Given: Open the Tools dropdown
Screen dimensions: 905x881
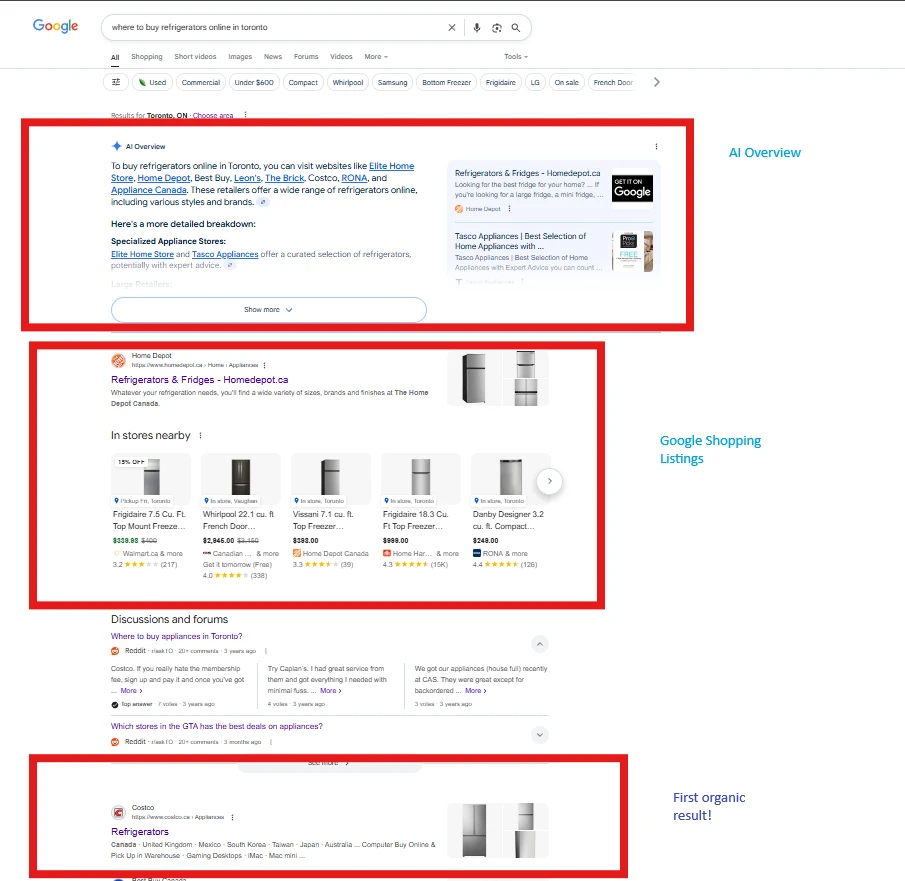Looking at the screenshot, I should pyautogui.click(x=515, y=57).
